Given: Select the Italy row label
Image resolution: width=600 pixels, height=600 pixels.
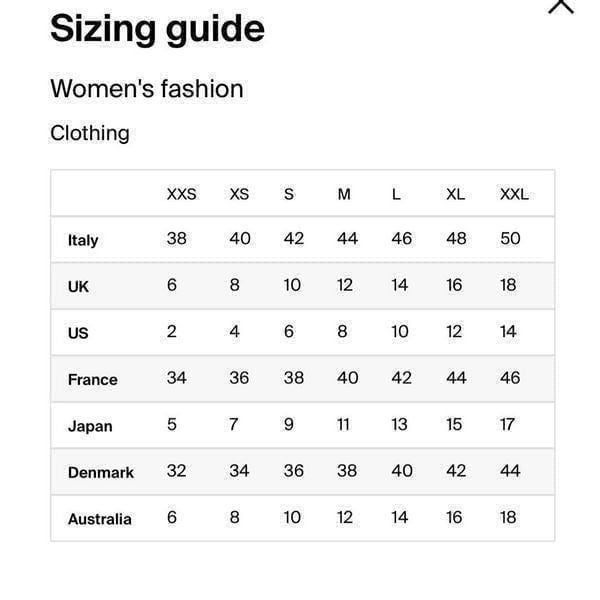Looking at the screenshot, I should 83,240.
